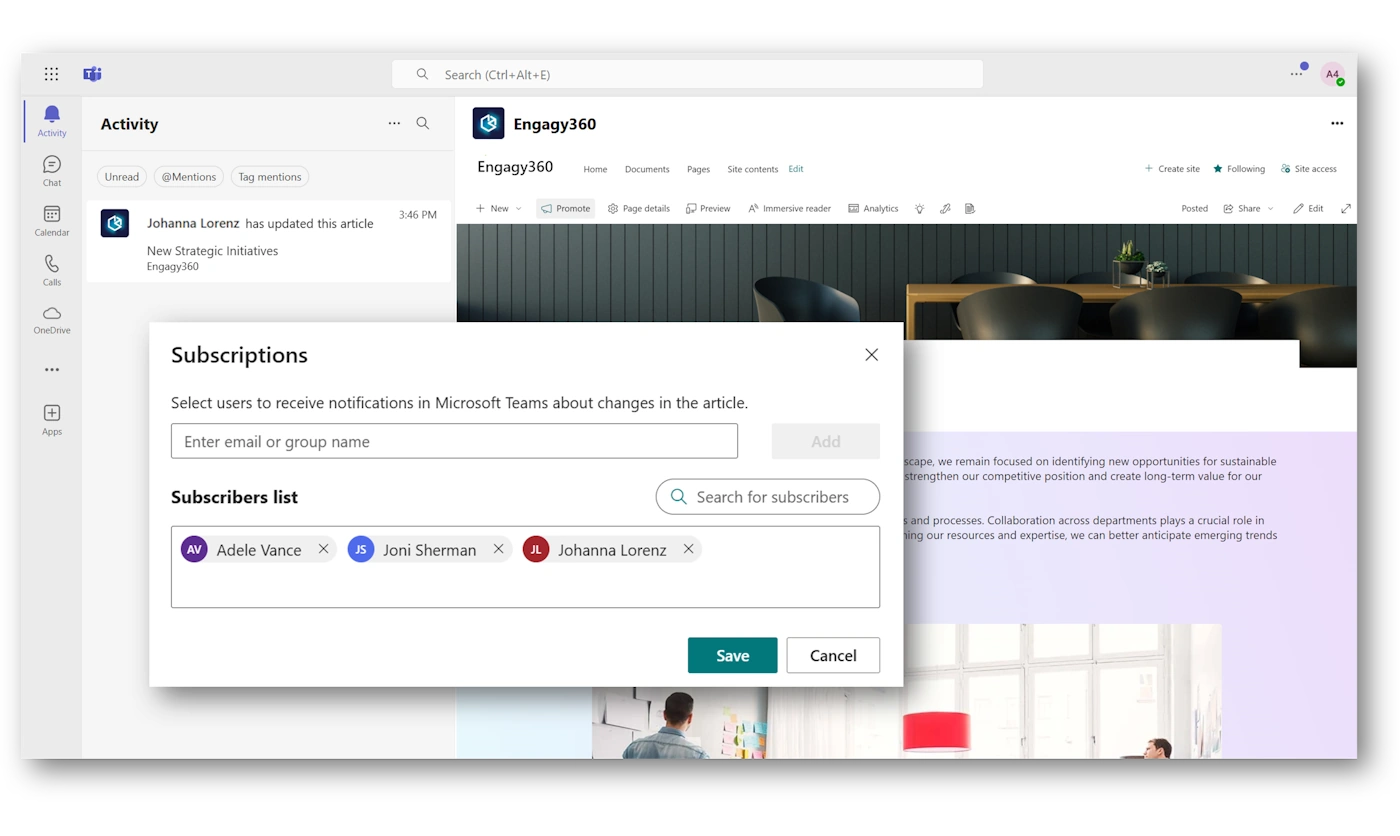This screenshot has width=1400, height=836.
Task: Open OneDrive from the sidebar
Action: coord(52,319)
